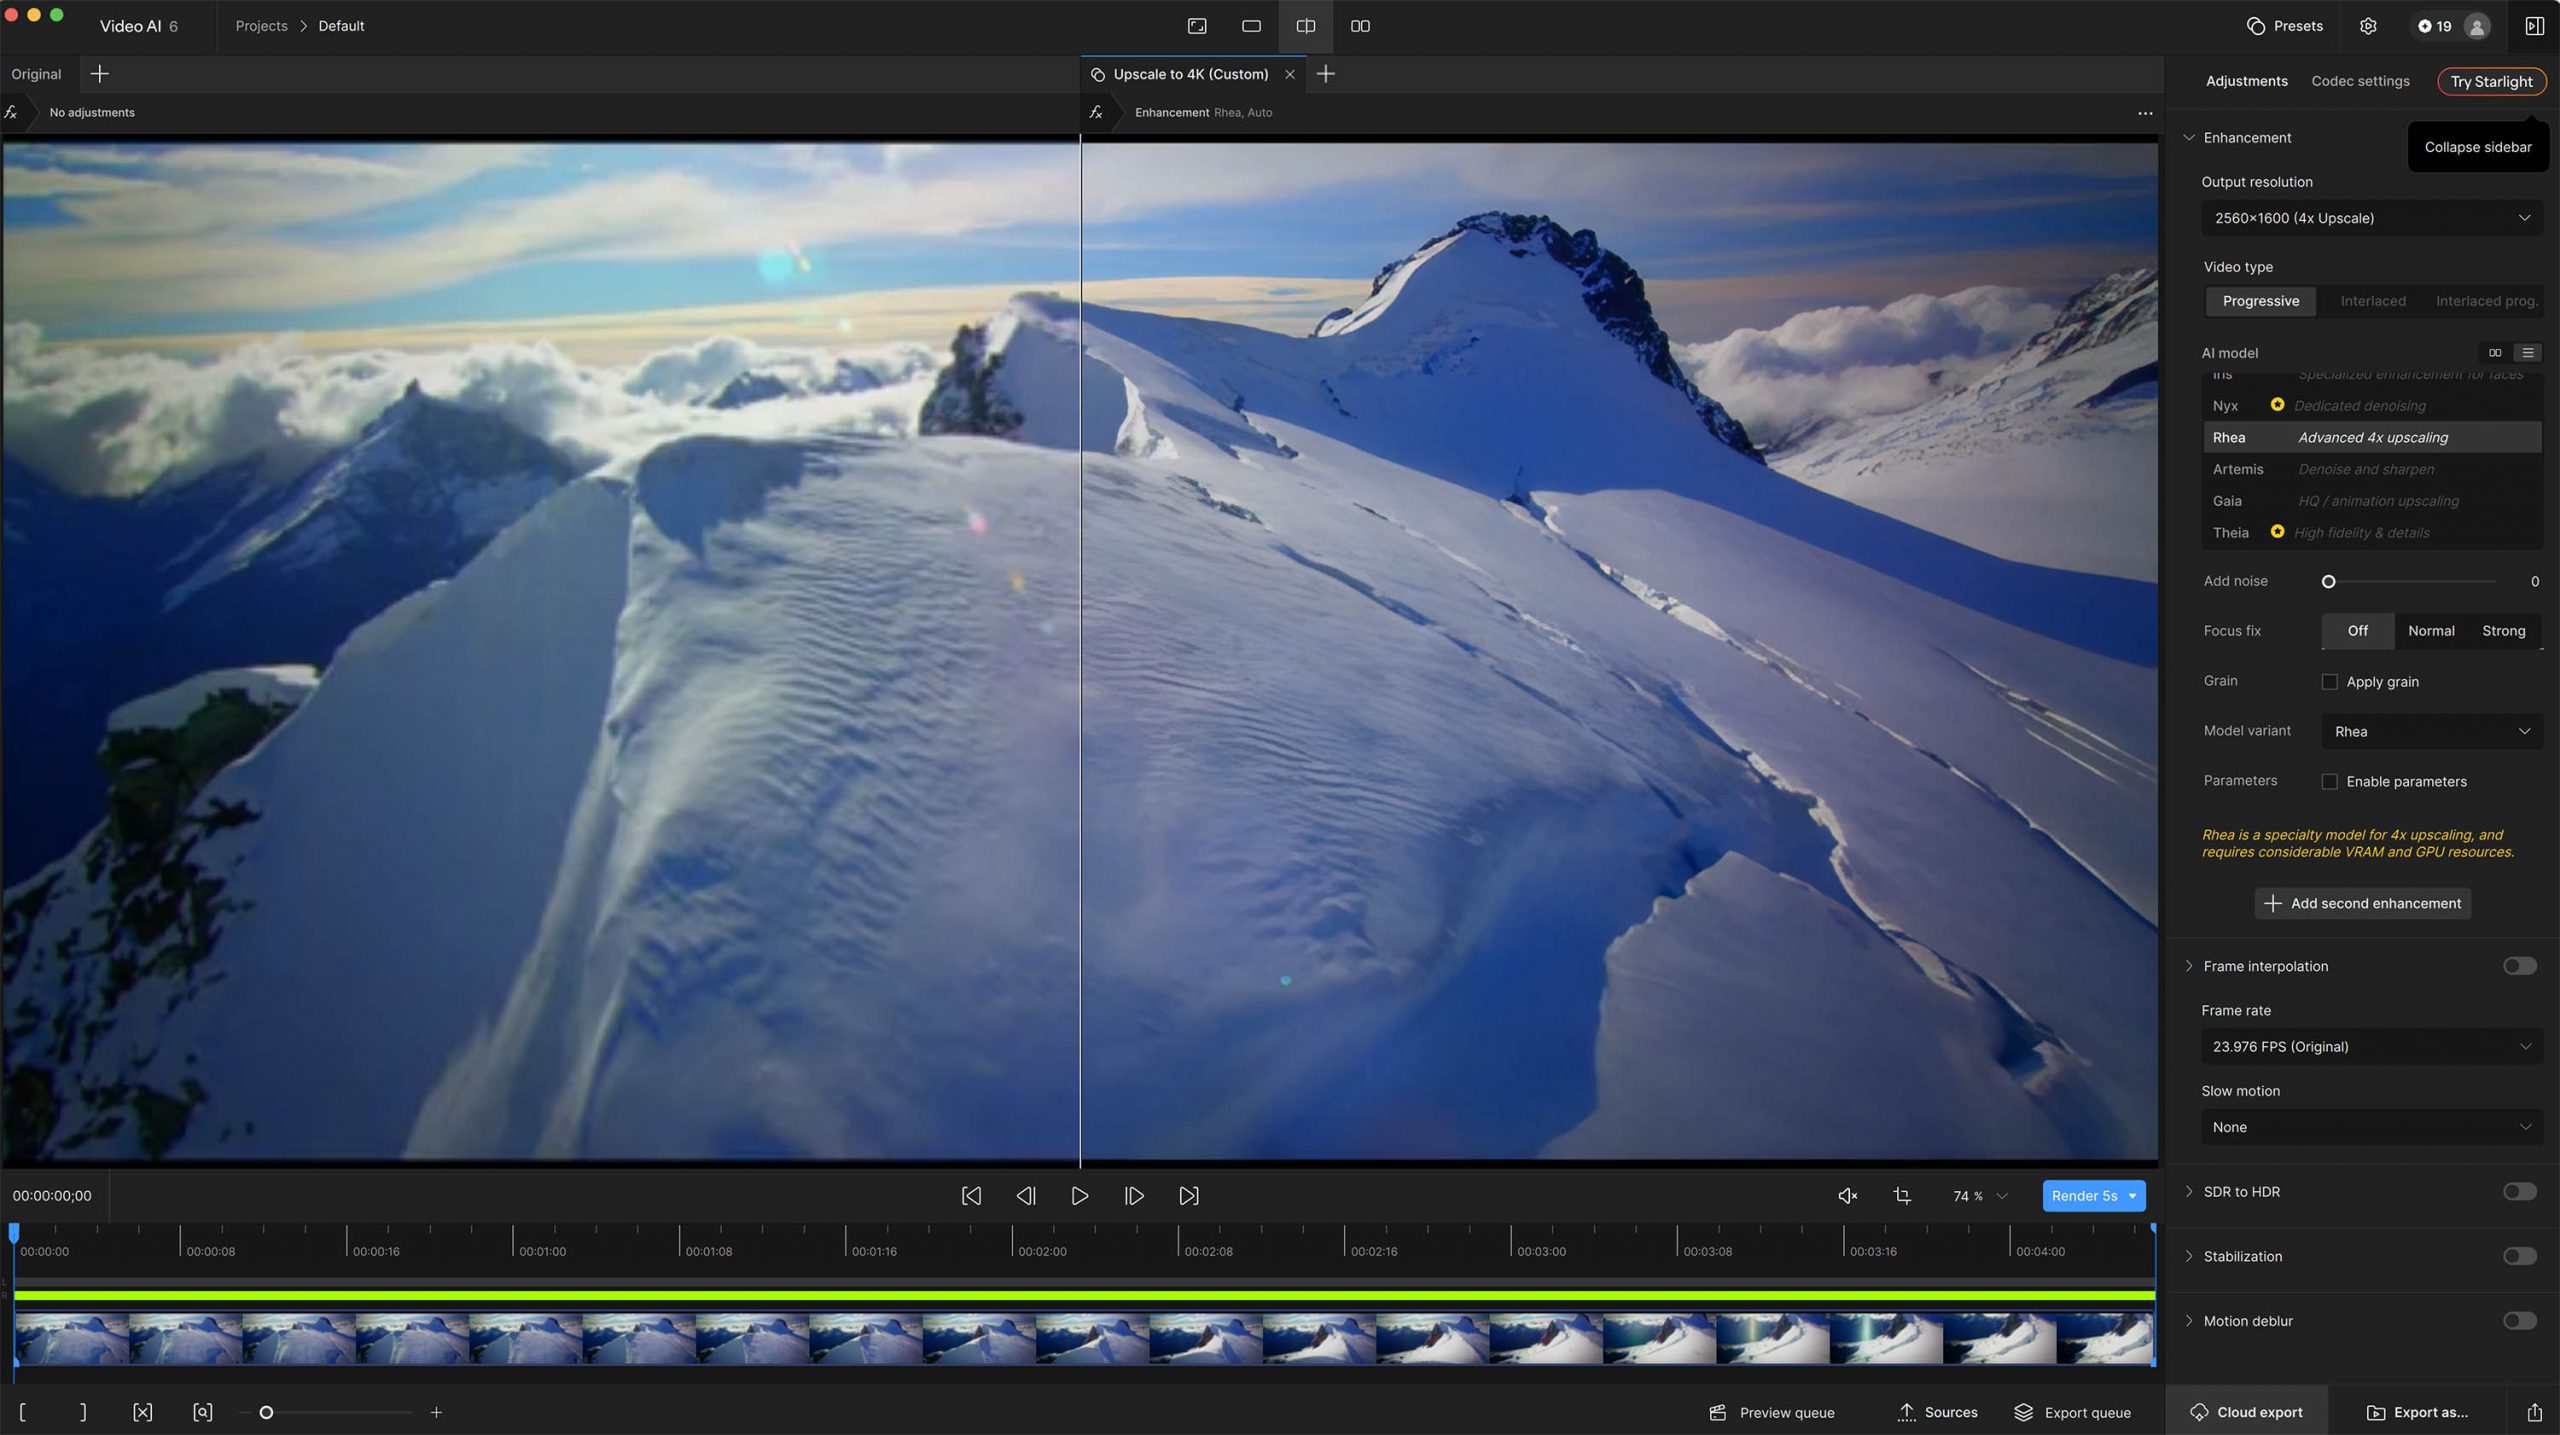Switch AI model list to list view
The height and width of the screenshot is (1435, 2560).
coord(2528,353)
